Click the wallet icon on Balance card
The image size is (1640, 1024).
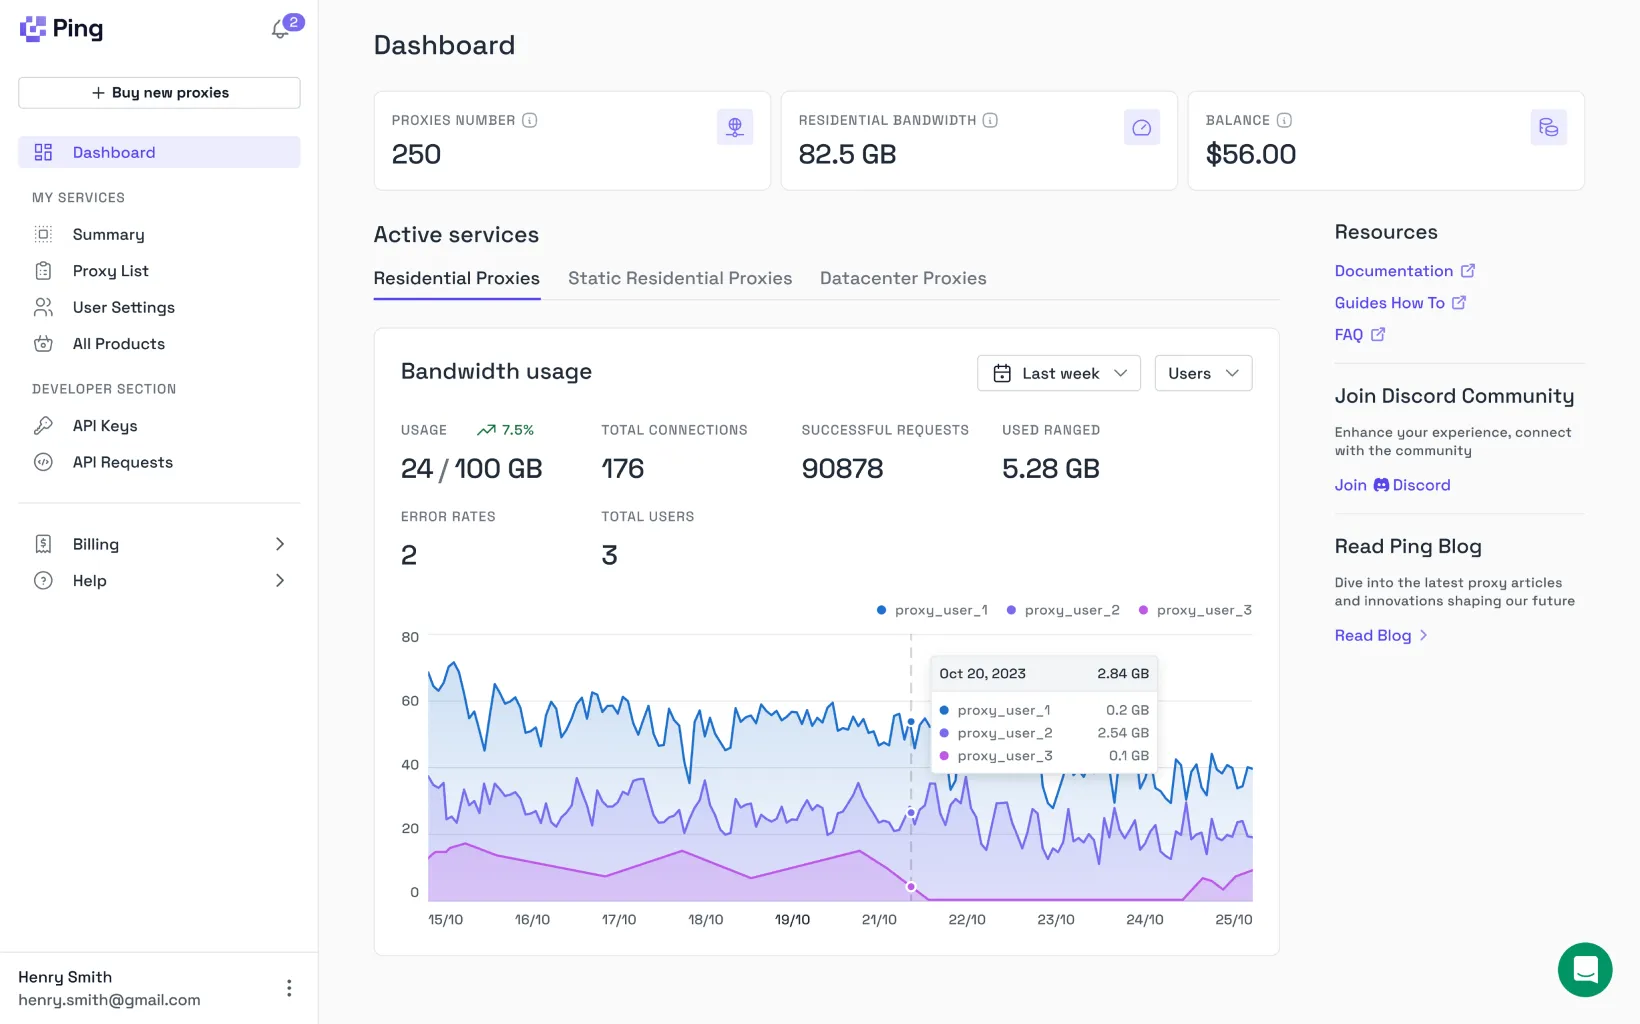click(x=1549, y=127)
